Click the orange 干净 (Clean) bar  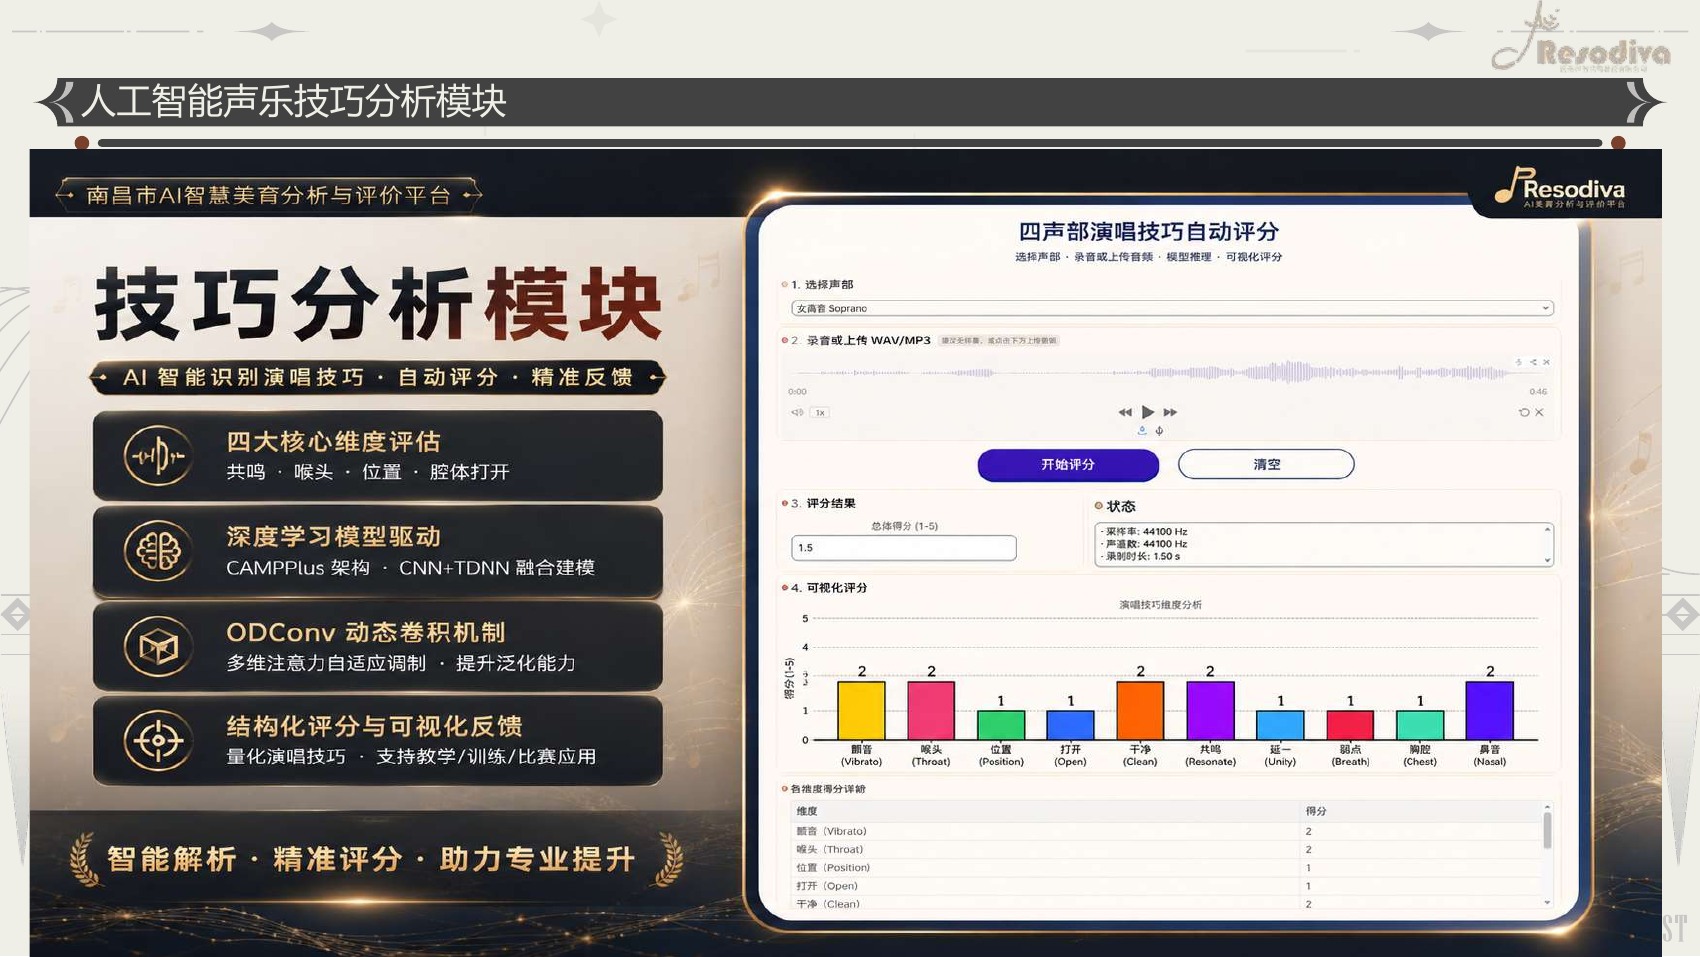[1140, 711]
